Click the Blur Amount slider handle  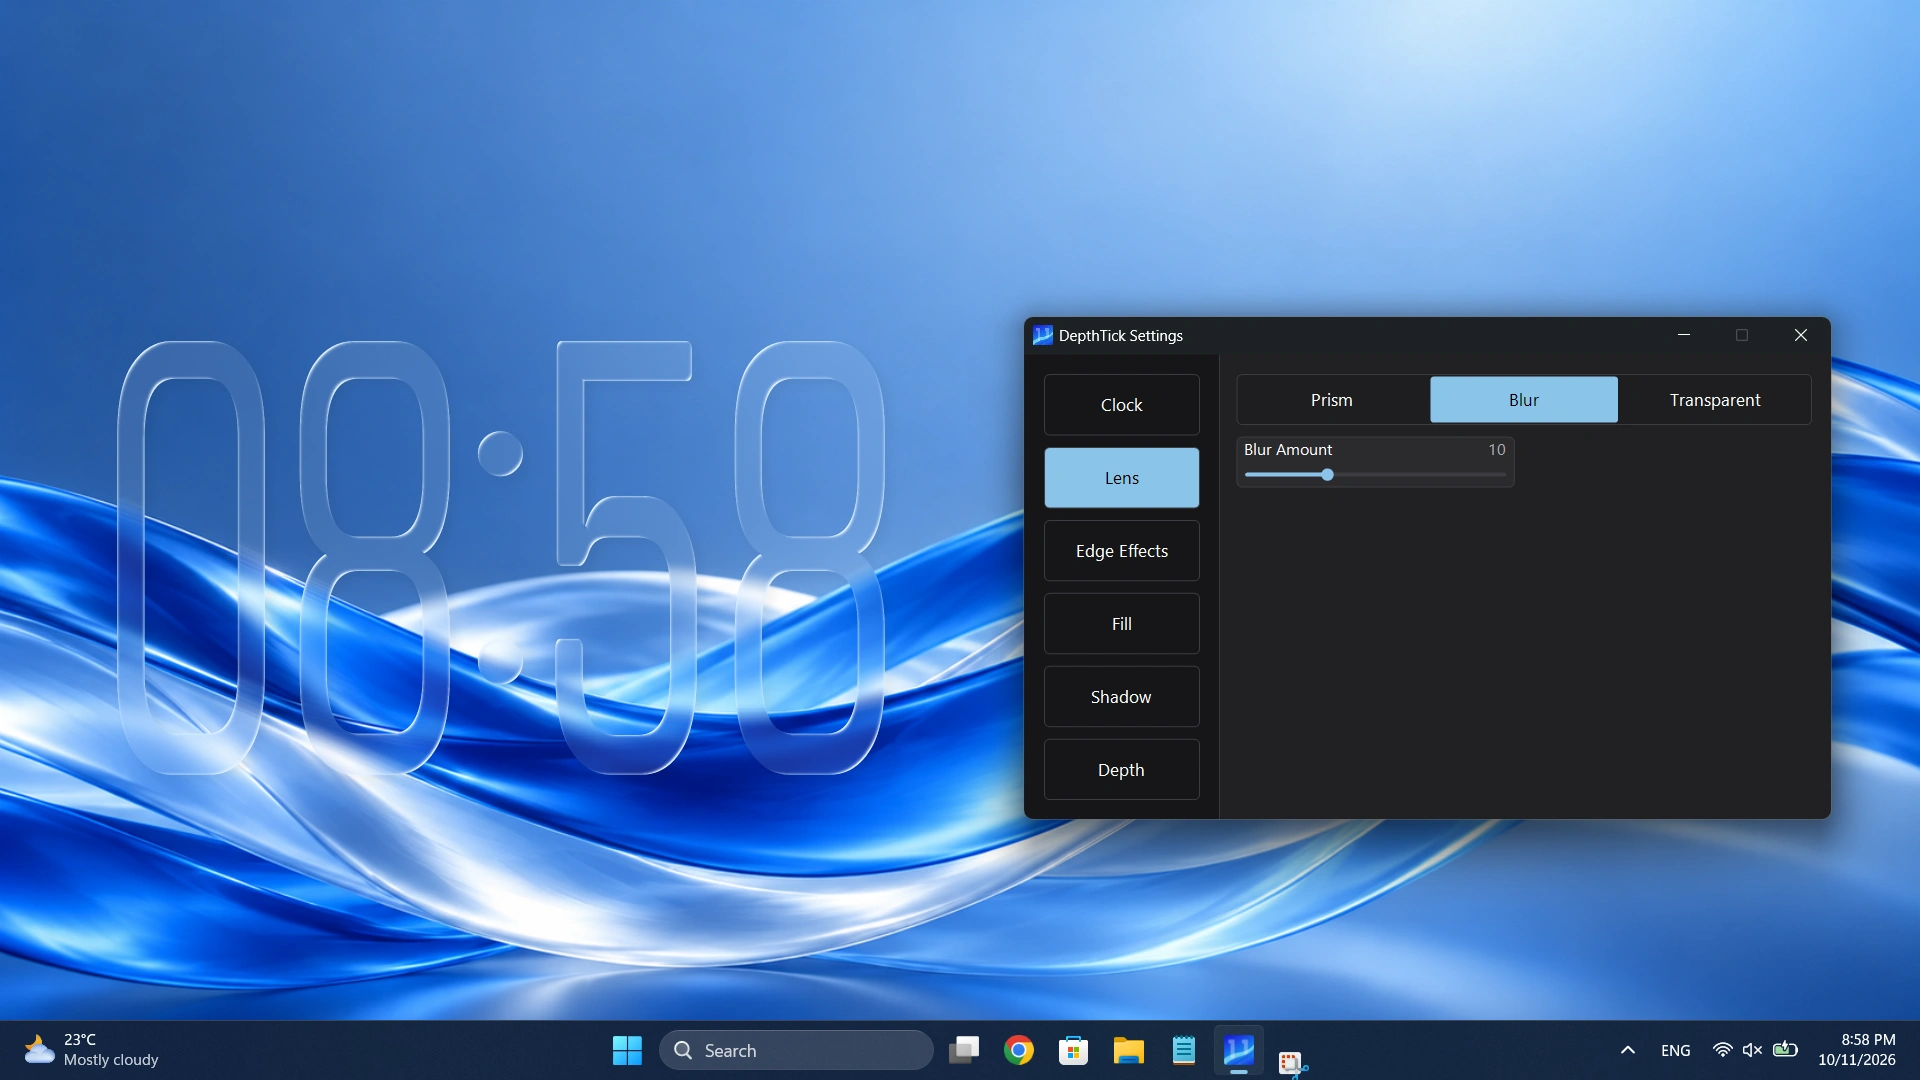[x=1327, y=475]
